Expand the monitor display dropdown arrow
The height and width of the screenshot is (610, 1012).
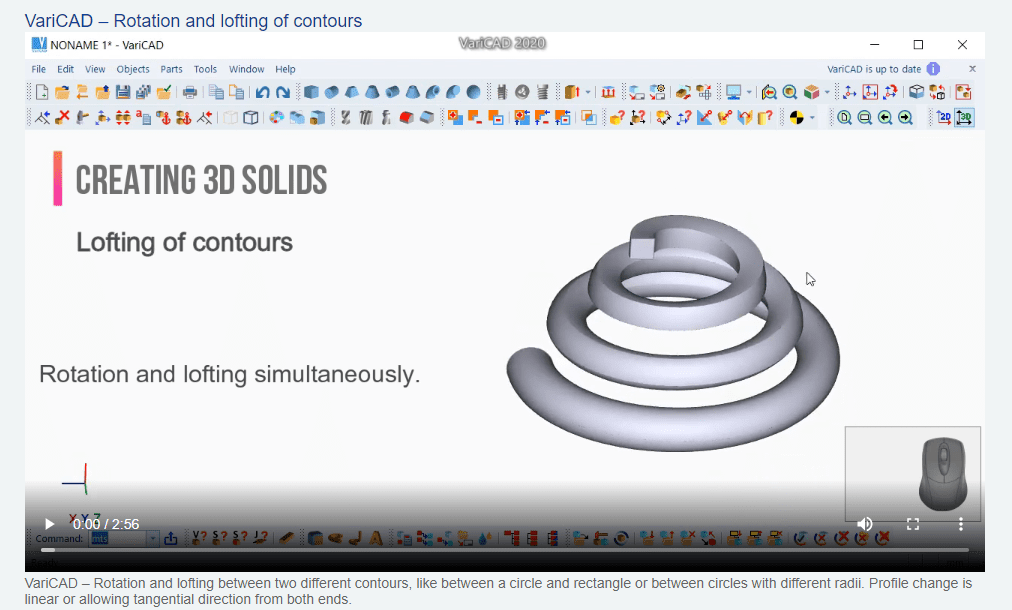tap(749, 92)
